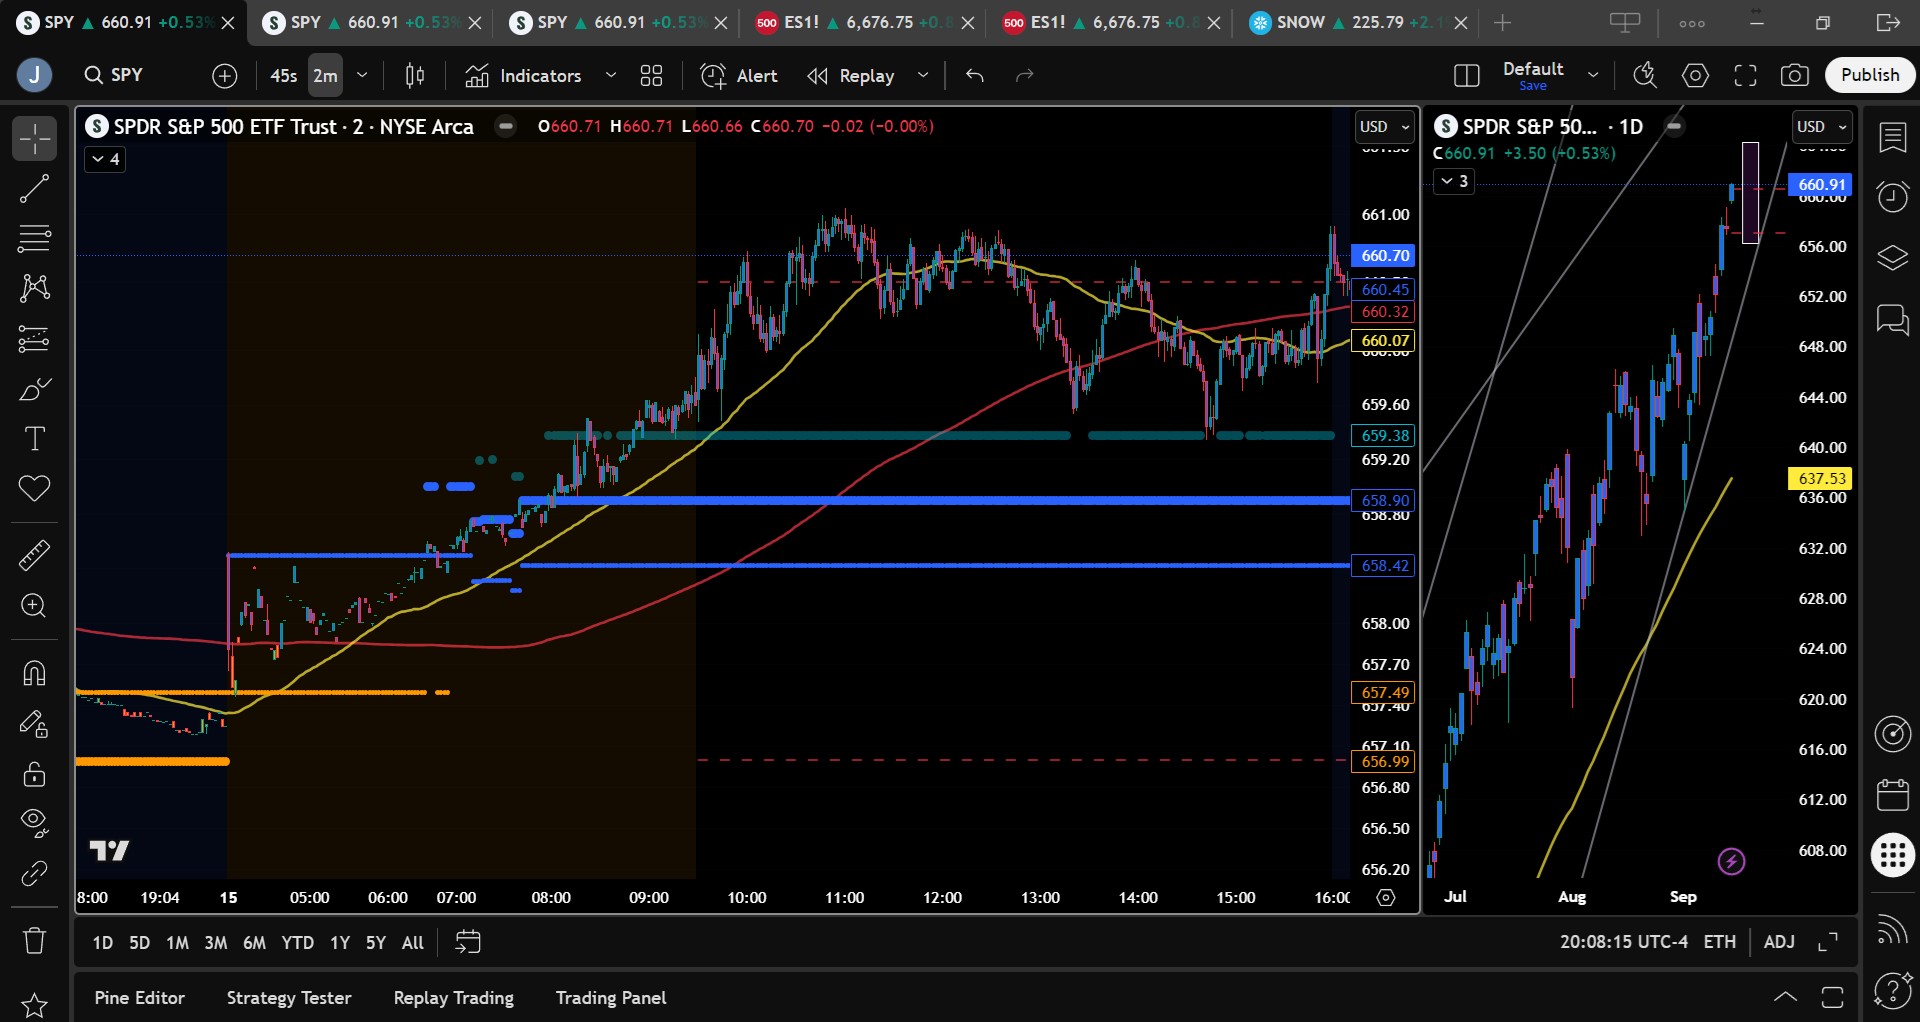1920x1022 pixels.
Task: Create an Alert
Action: 740,75
